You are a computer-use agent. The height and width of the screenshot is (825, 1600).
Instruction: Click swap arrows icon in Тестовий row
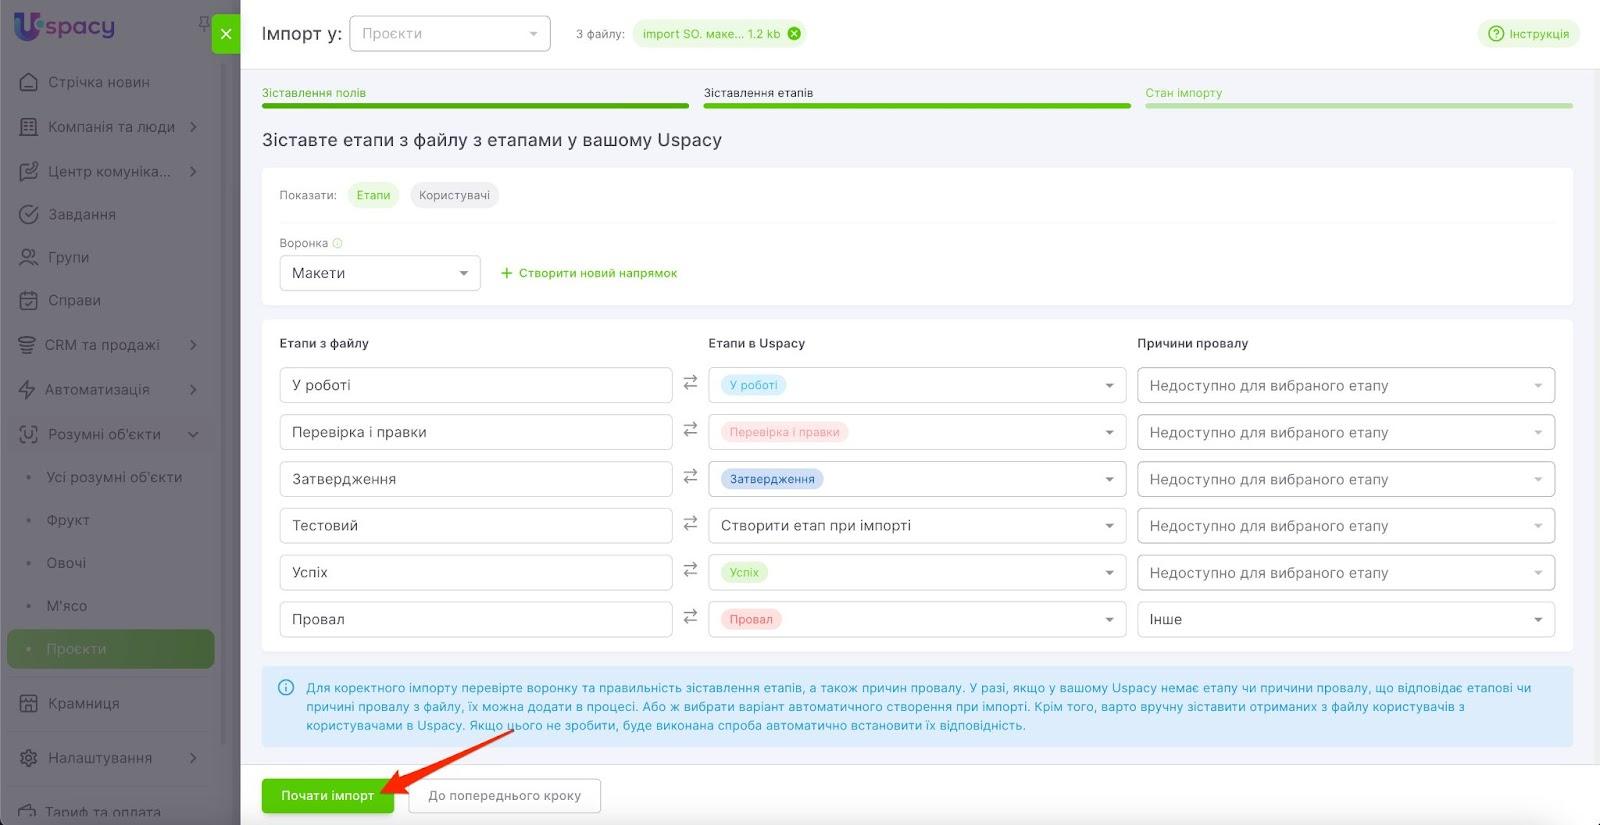tap(690, 523)
